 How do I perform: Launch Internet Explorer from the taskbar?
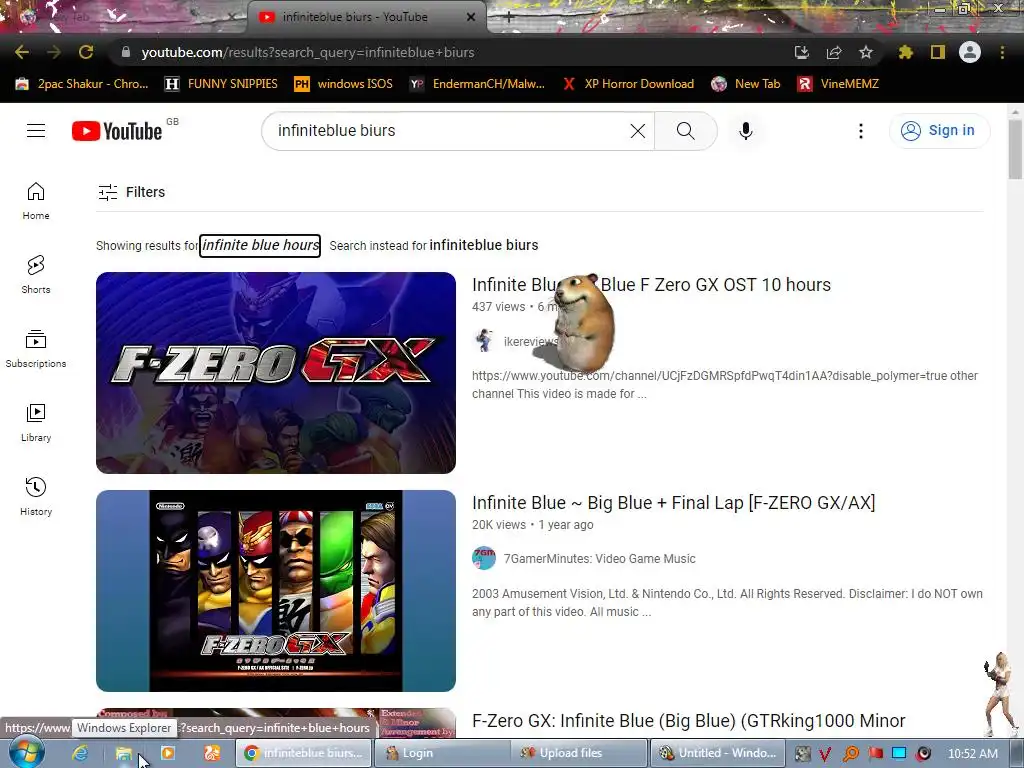[x=80, y=753]
